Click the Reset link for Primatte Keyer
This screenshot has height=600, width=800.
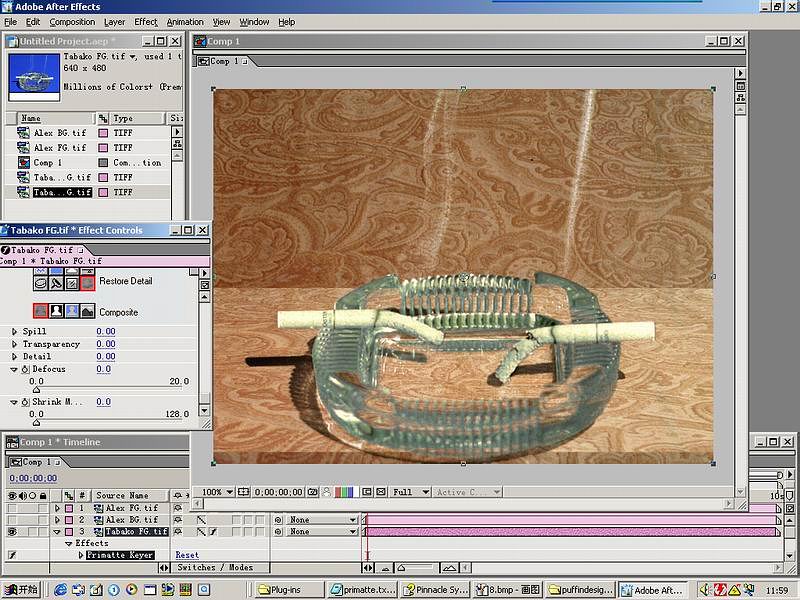187,555
